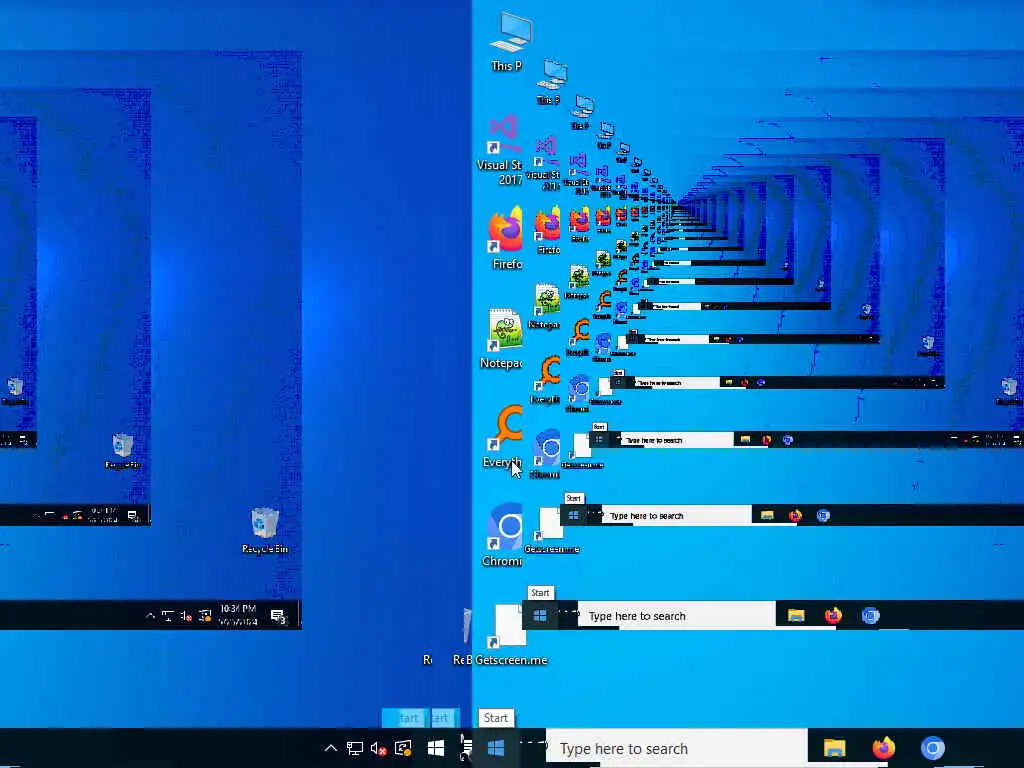Image resolution: width=1024 pixels, height=768 pixels.
Task: Focus search box in second mirrored taskbar
Action: click(676, 515)
